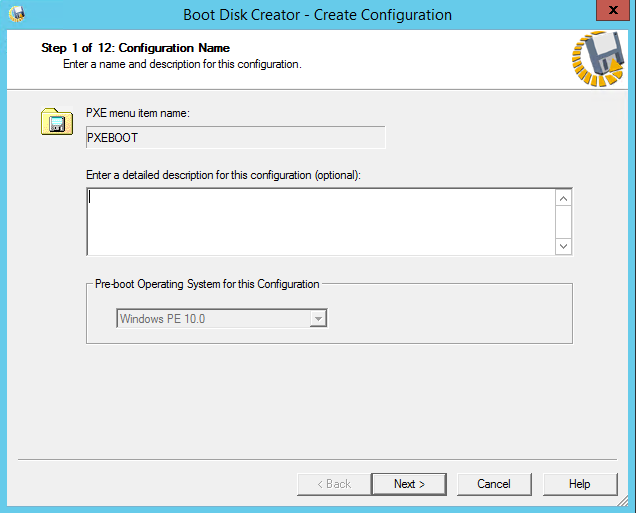The width and height of the screenshot is (636, 513).
Task: Open the Help button
Action: pyautogui.click(x=580, y=484)
